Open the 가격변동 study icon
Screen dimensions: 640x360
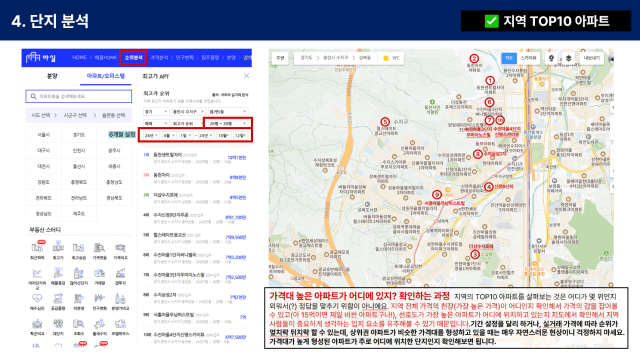click(x=99, y=250)
